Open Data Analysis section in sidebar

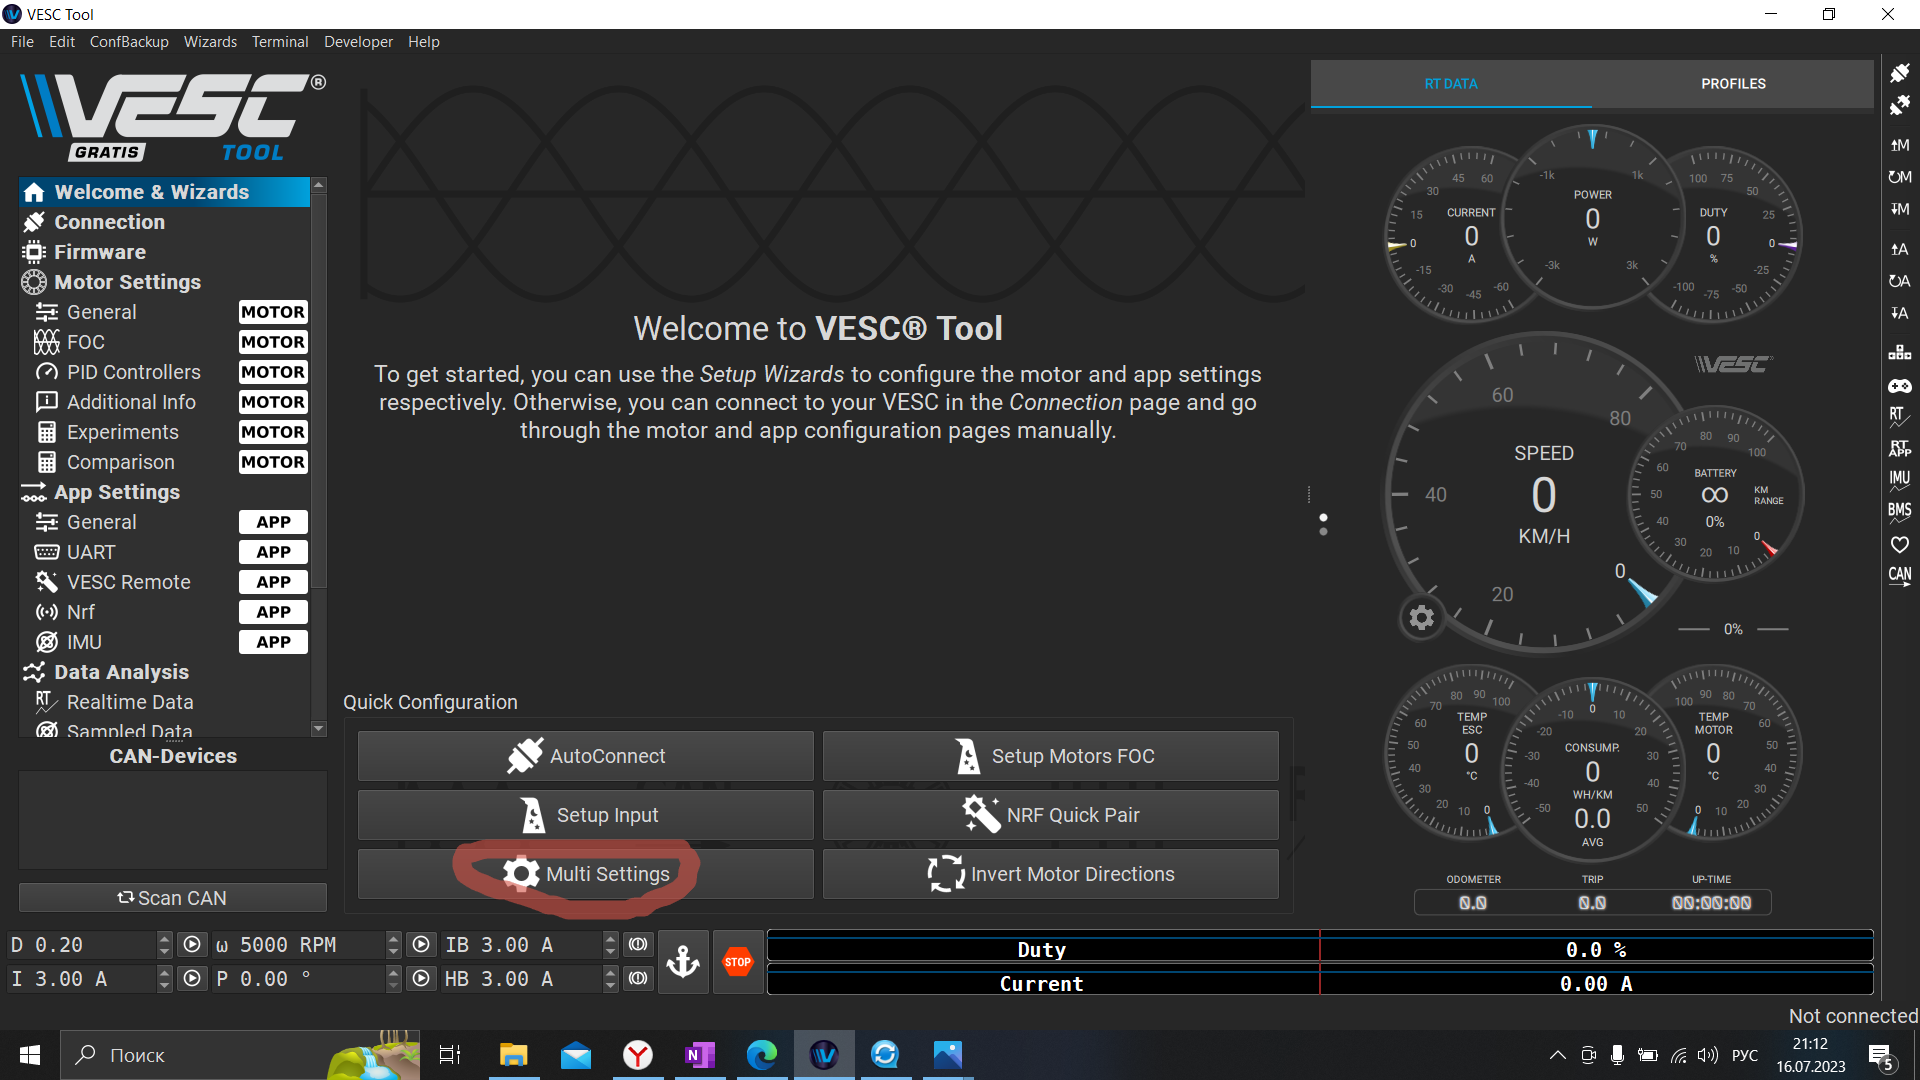pyautogui.click(x=165, y=672)
